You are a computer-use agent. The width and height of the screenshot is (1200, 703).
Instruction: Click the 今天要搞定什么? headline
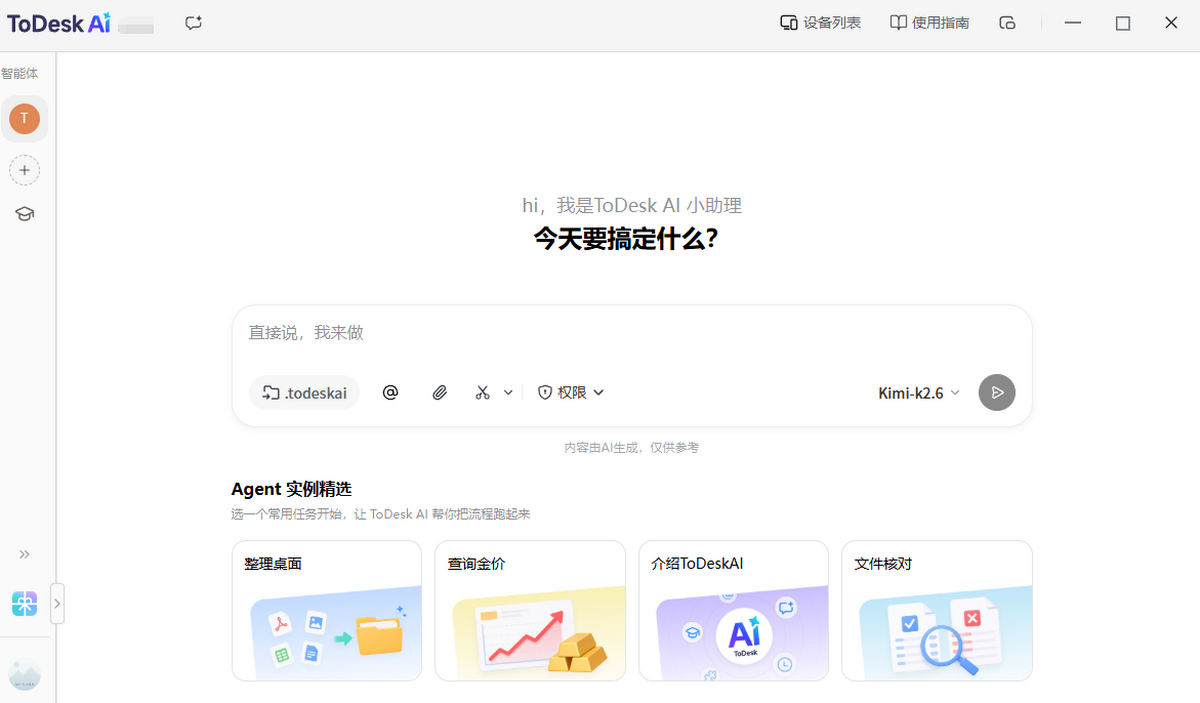click(x=625, y=239)
